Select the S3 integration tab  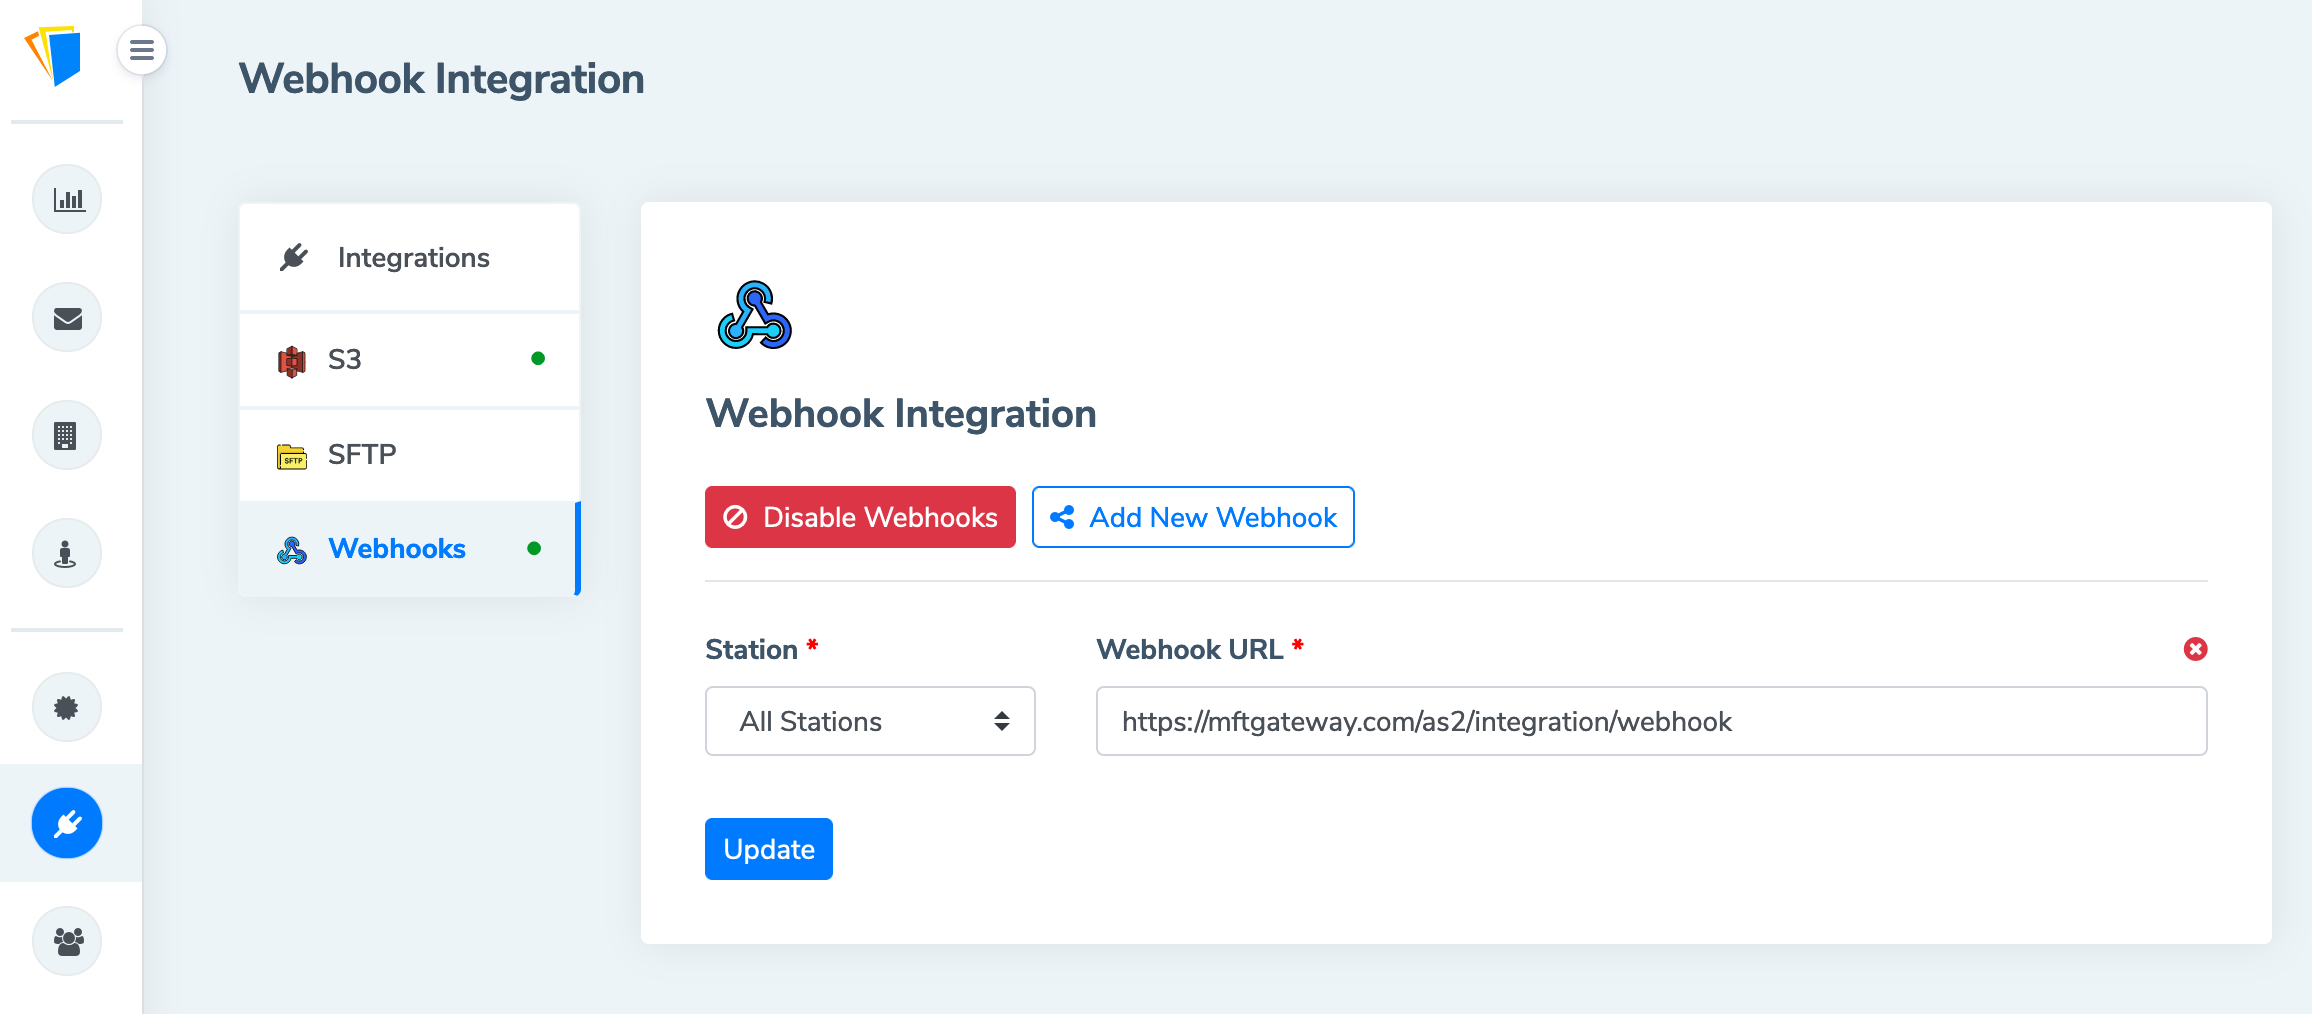point(410,359)
